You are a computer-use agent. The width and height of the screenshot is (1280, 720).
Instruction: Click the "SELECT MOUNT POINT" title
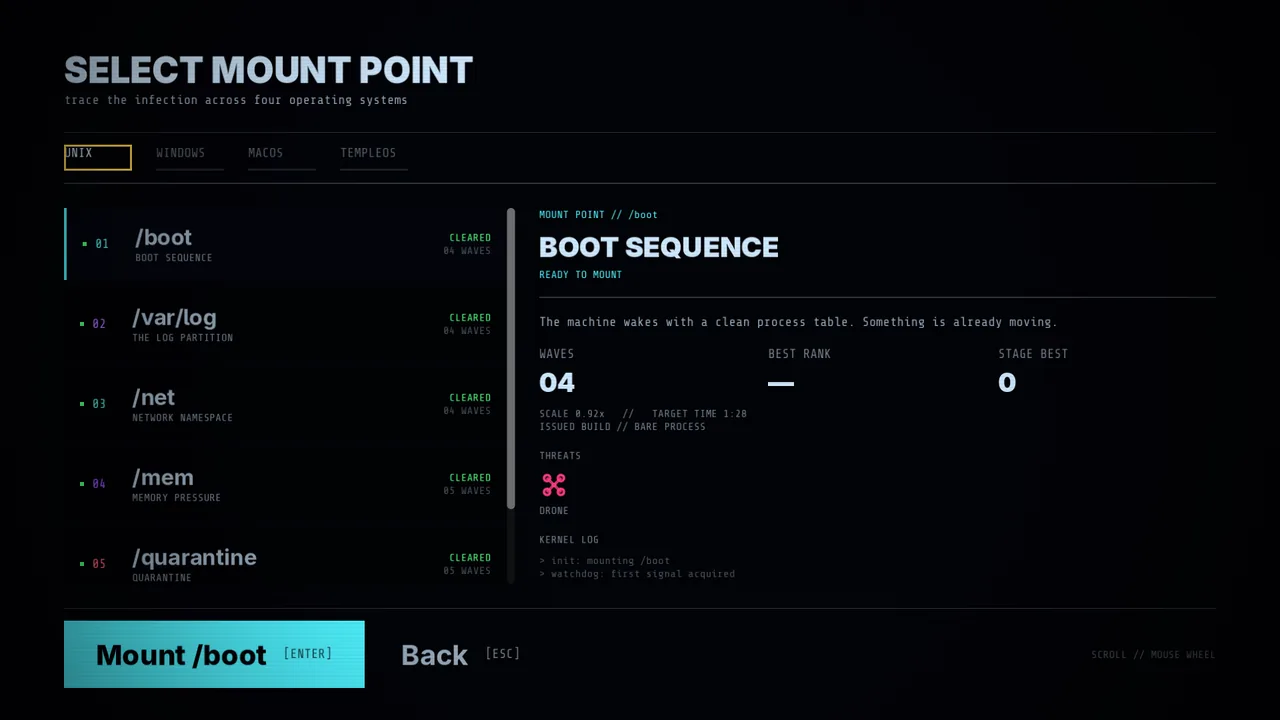click(x=268, y=70)
